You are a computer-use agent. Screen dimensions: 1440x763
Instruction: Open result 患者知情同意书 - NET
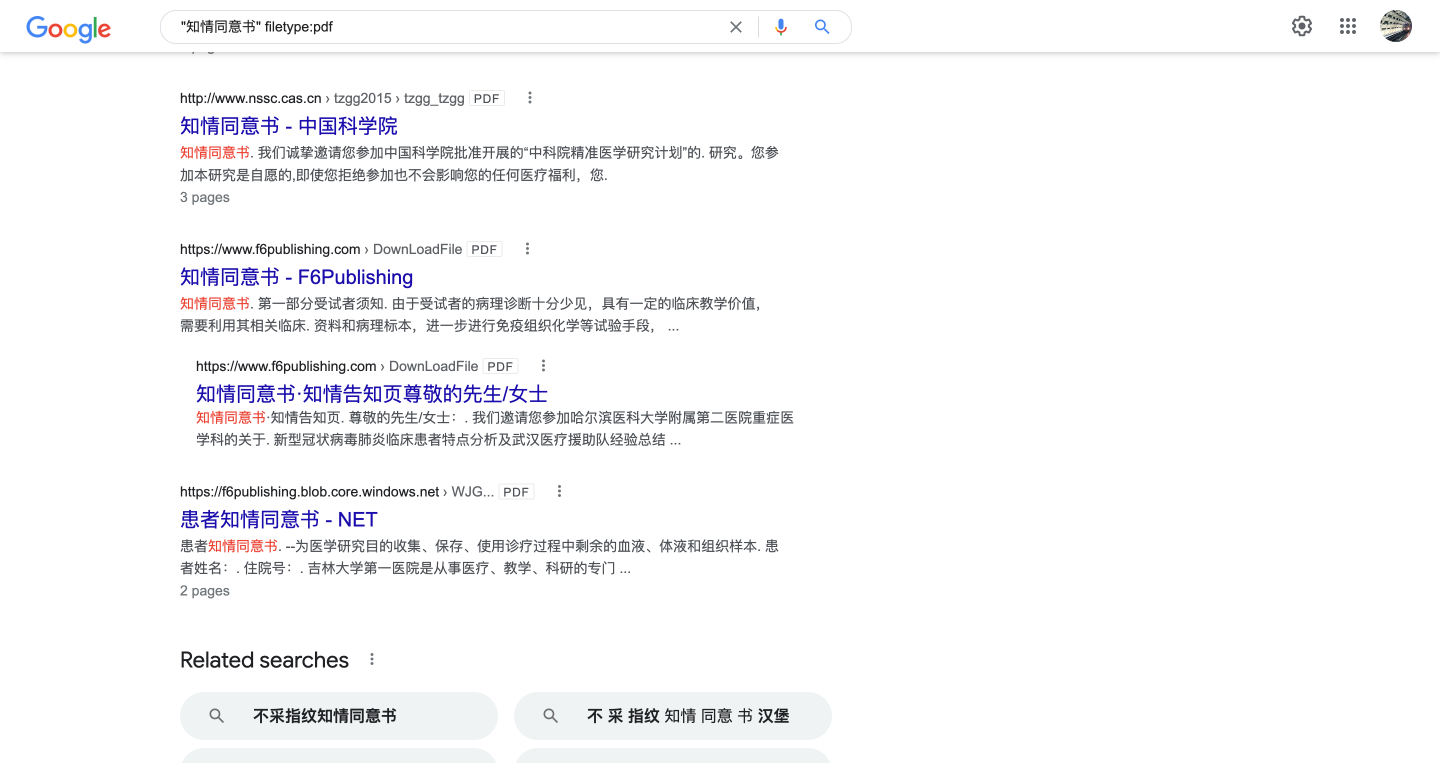pos(279,519)
